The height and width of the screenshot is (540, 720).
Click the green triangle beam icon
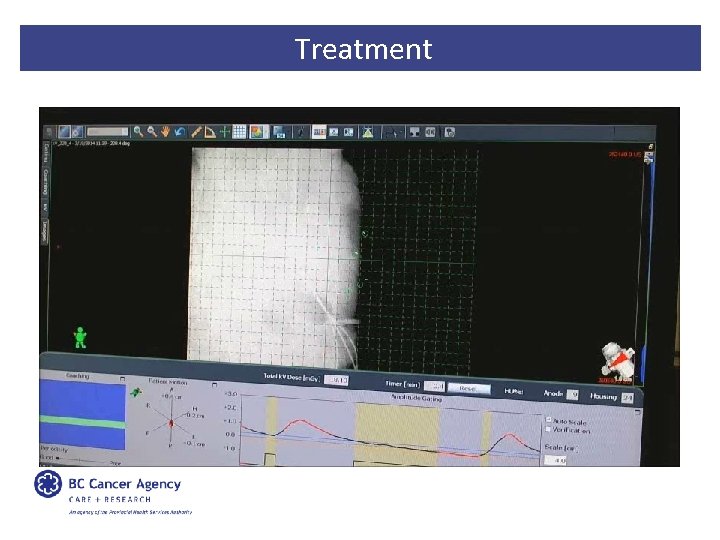367,132
